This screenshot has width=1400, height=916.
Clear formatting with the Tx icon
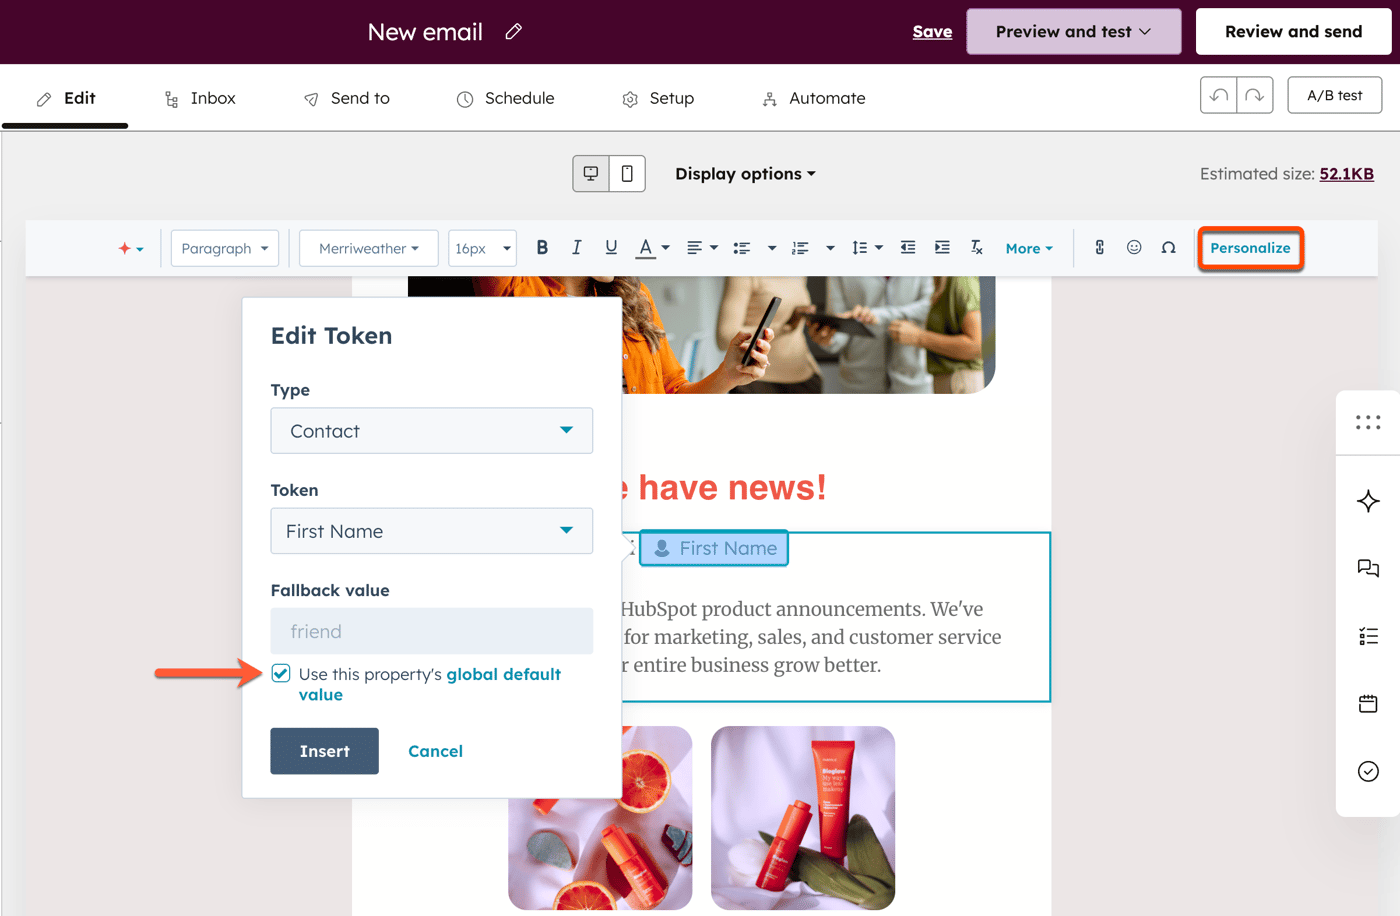click(976, 247)
